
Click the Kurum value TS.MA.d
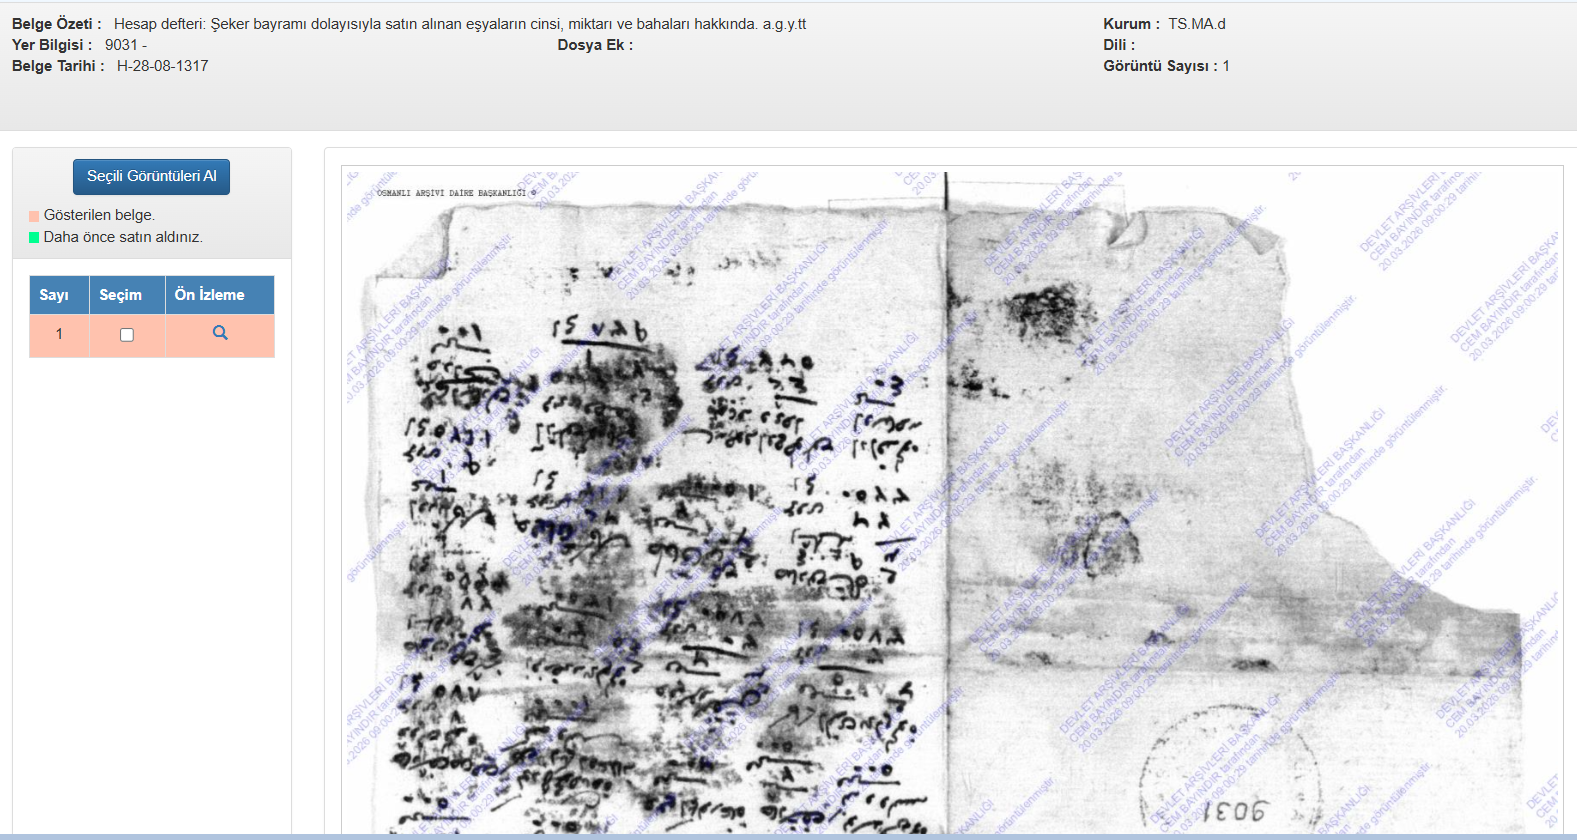point(1196,24)
